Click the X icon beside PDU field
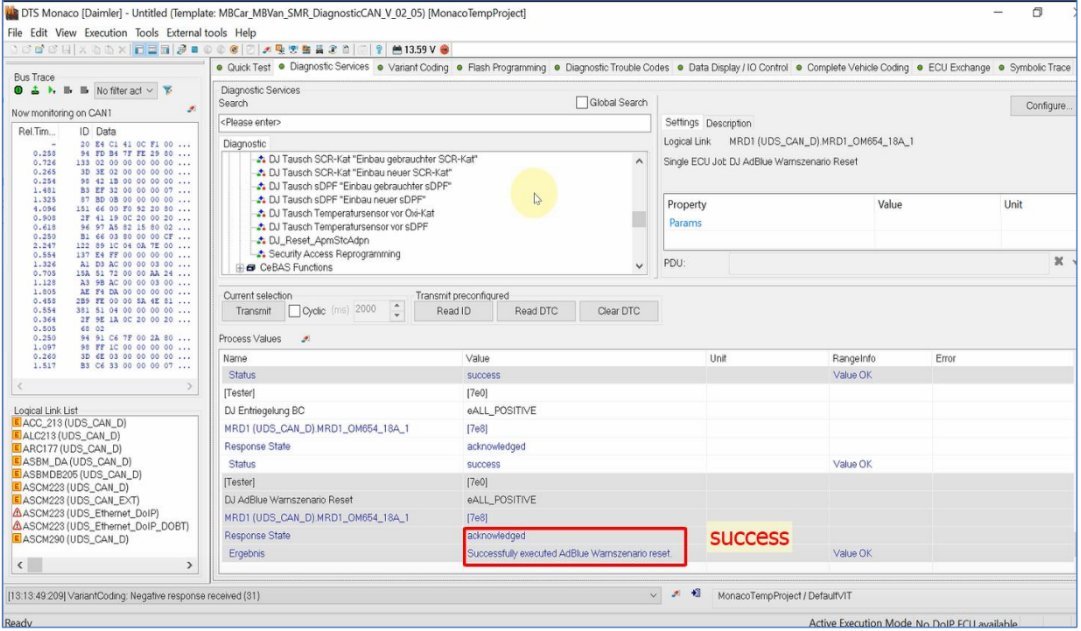Screen dimensions: 1081x631 (x=1059, y=262)
